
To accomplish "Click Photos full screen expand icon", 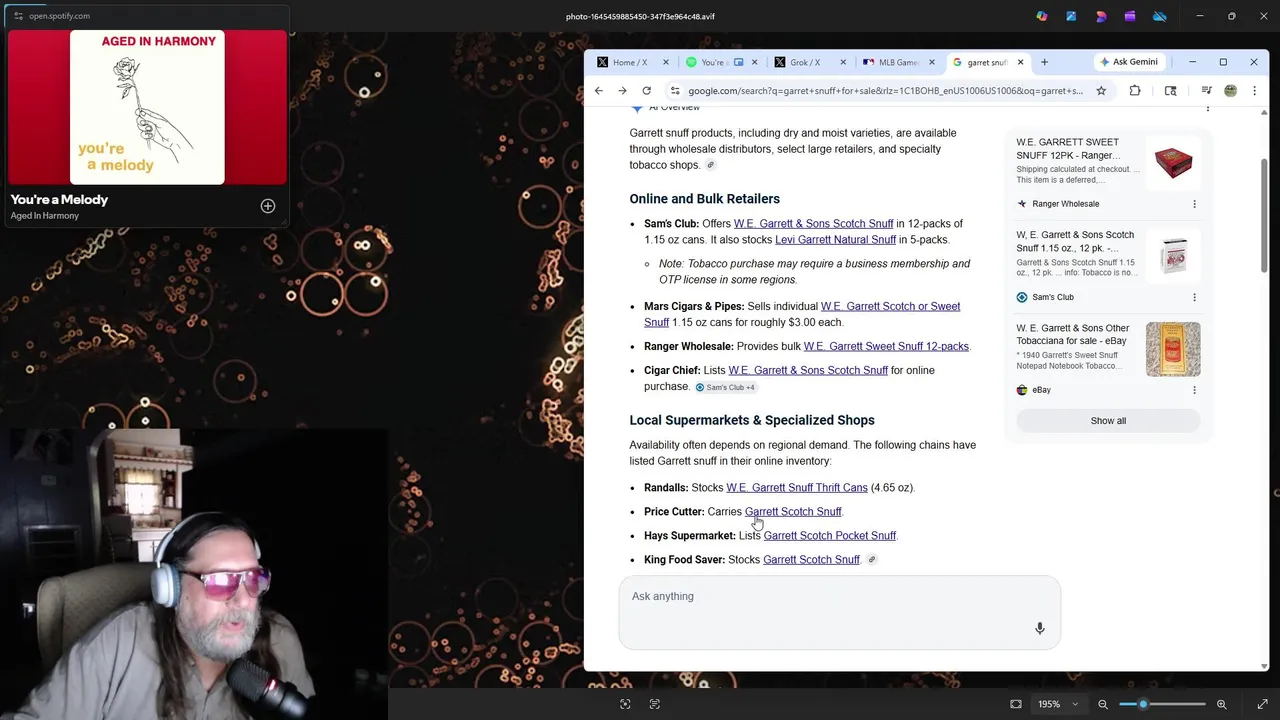I will [1262, 704].
